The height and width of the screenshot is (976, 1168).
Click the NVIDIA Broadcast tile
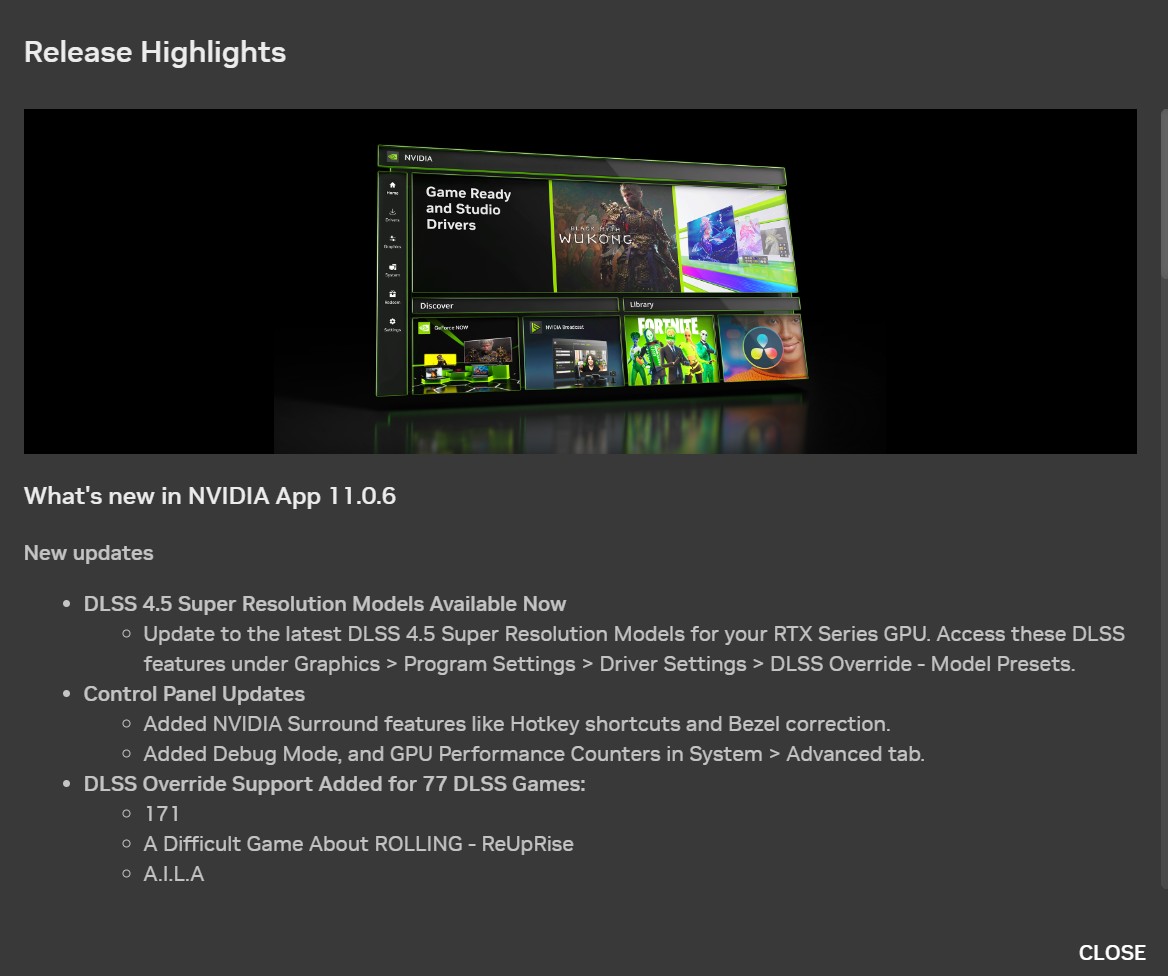click(x=572, y=353)
